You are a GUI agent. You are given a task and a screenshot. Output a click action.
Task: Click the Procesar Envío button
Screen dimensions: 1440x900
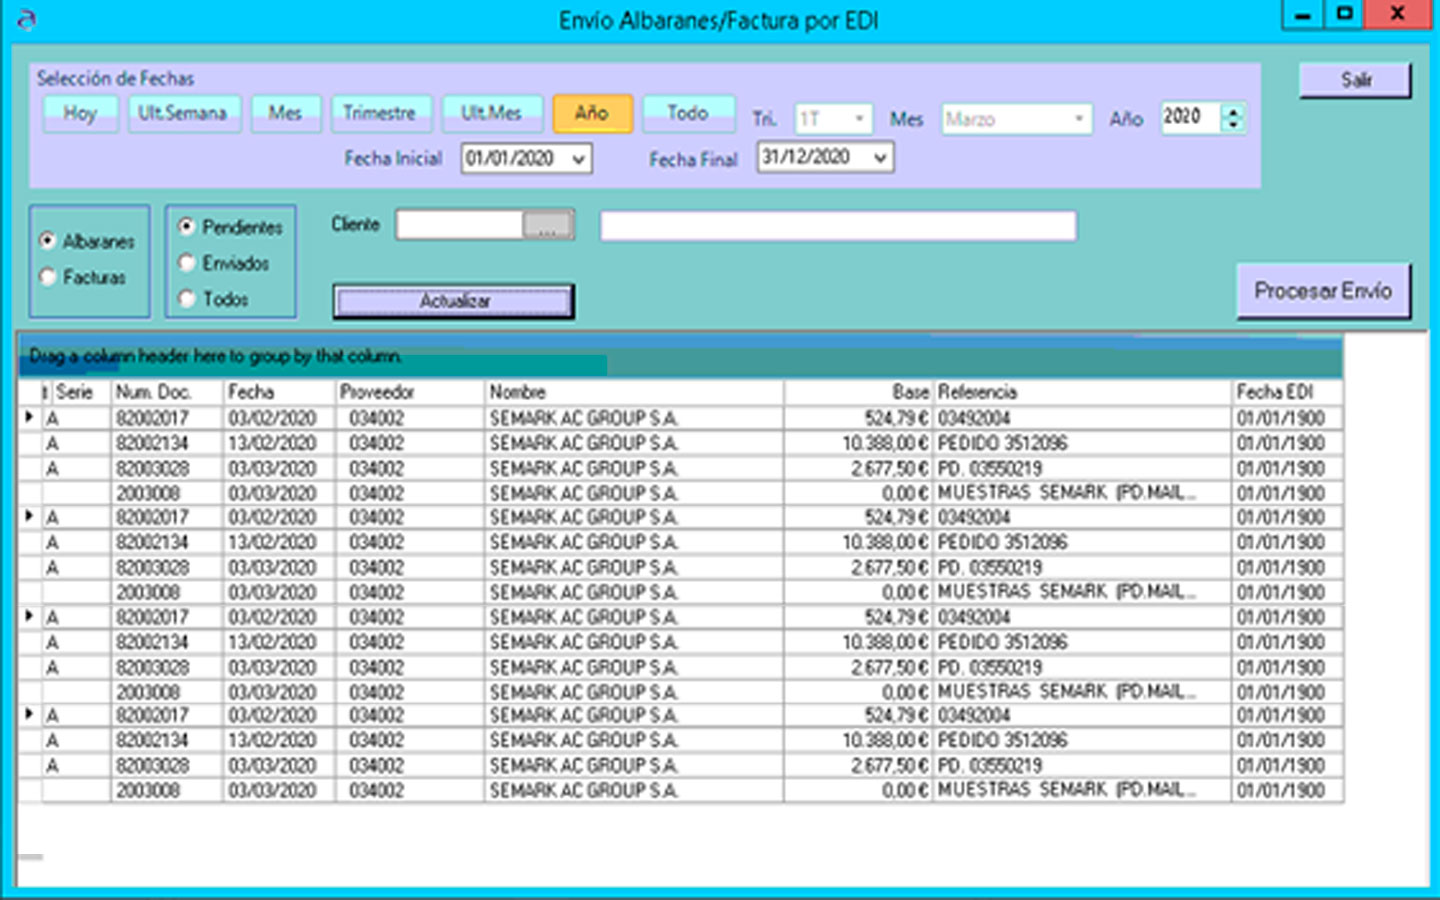(1322, 291)
